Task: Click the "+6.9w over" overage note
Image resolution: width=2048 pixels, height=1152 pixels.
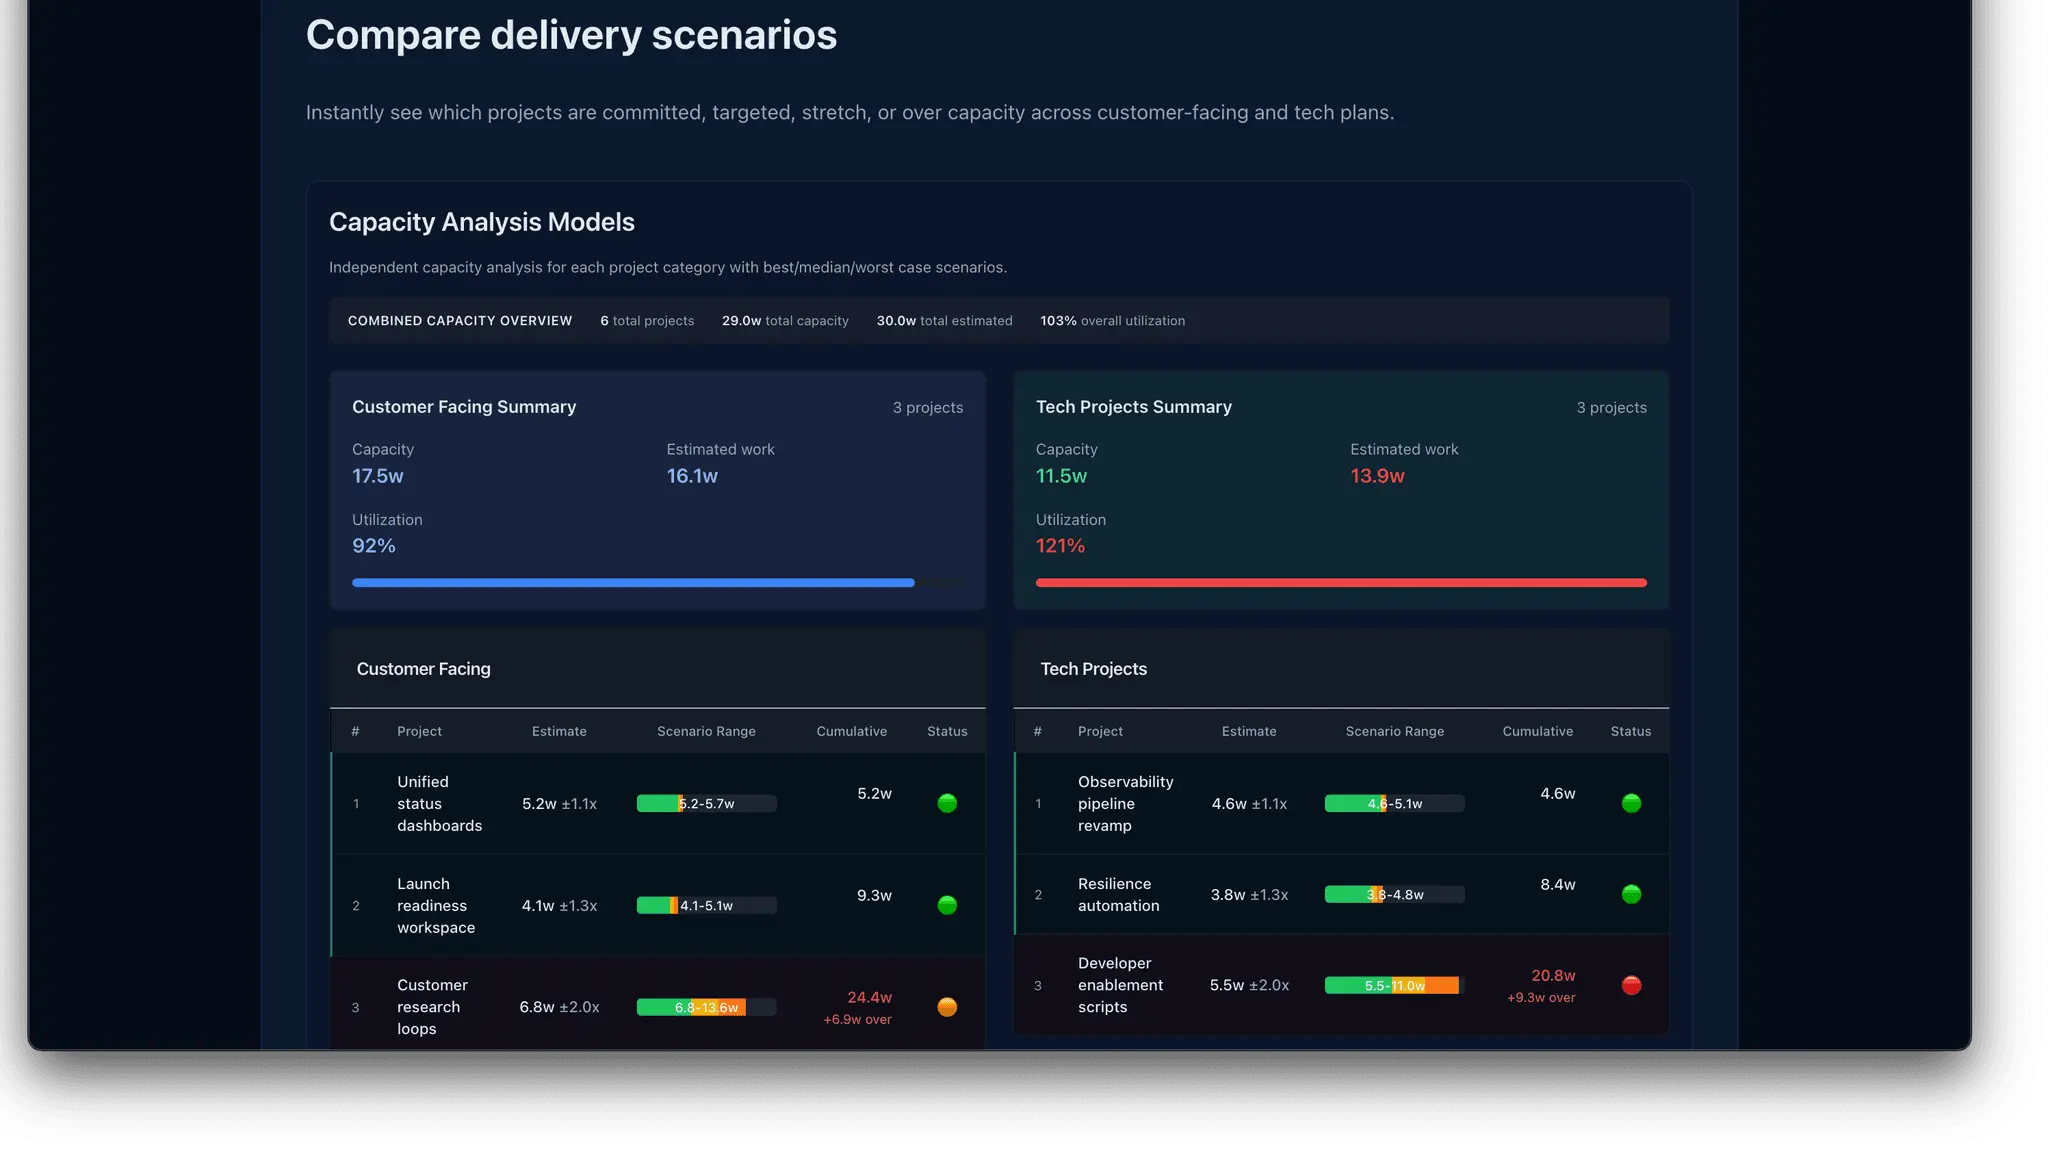Action: (857, 1019)
